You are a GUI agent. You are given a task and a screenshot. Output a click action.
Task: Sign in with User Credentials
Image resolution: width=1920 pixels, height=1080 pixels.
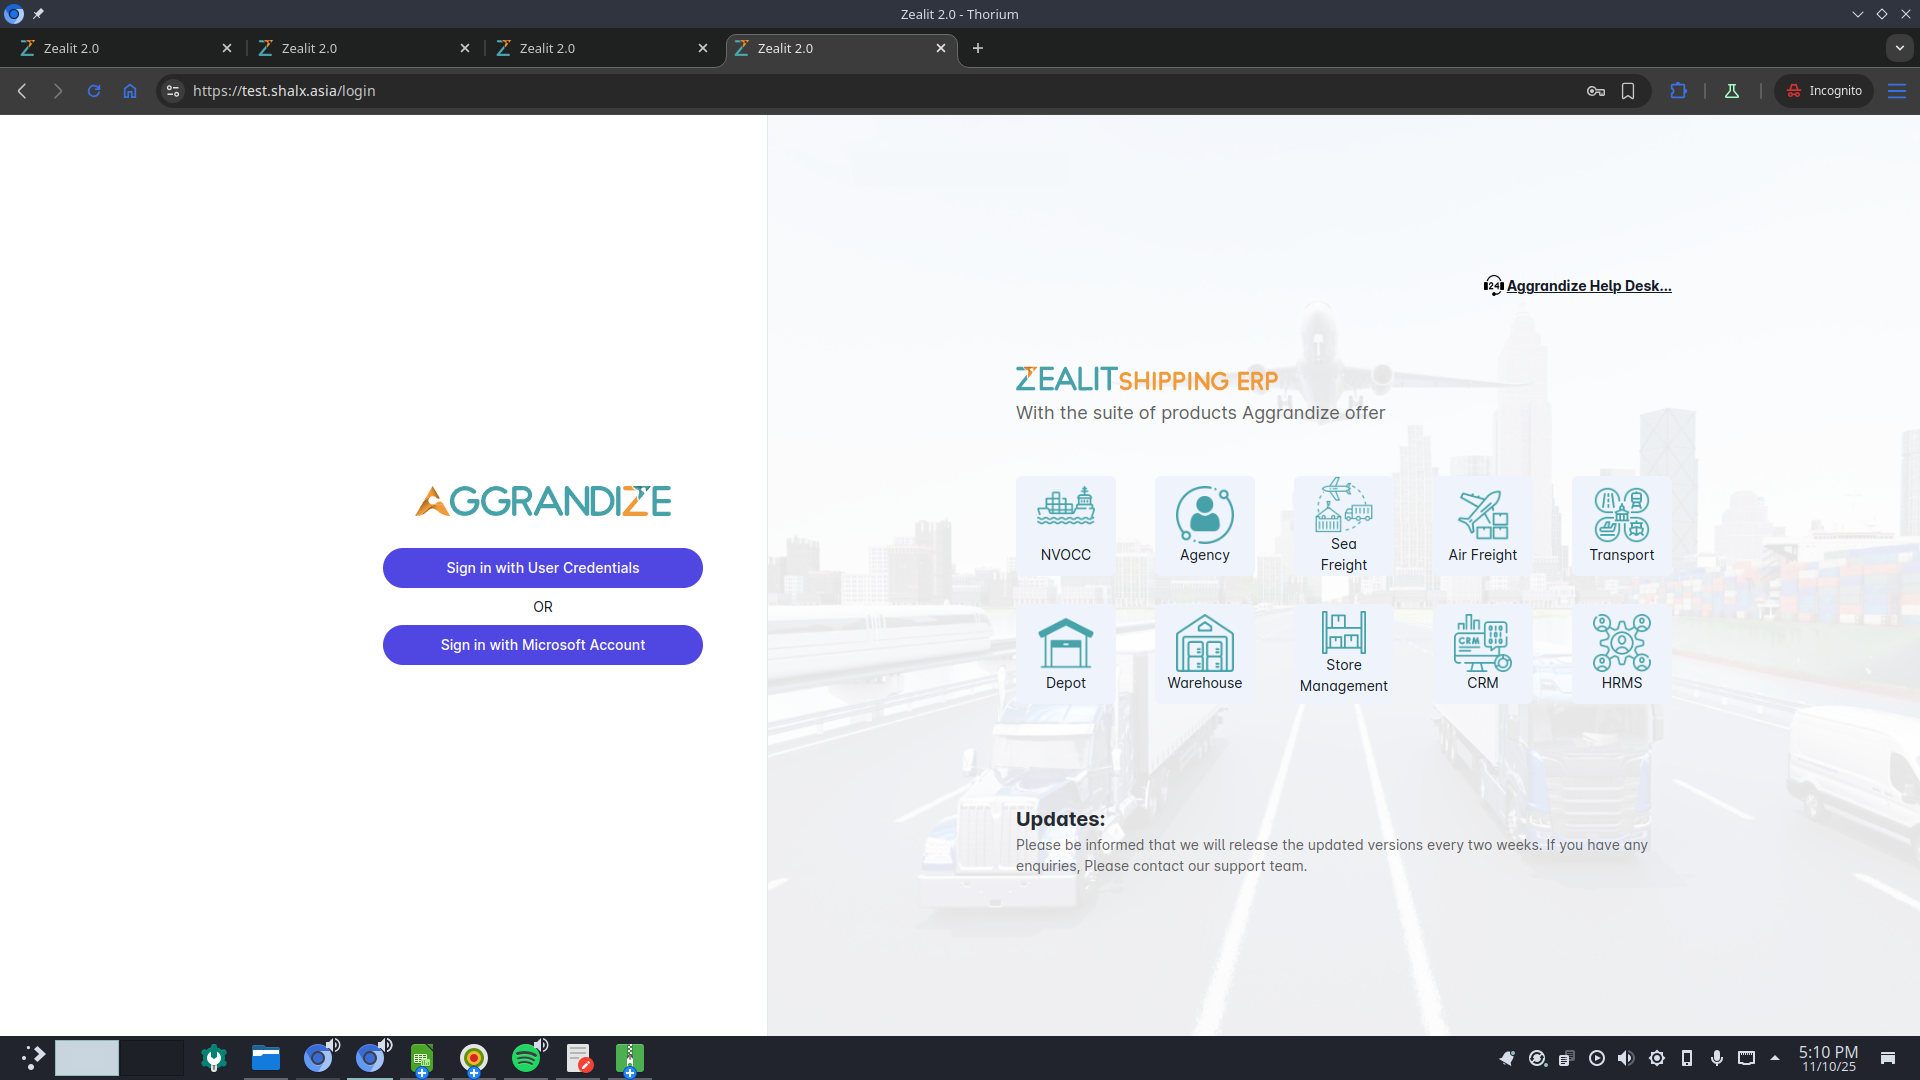point(542,568)
